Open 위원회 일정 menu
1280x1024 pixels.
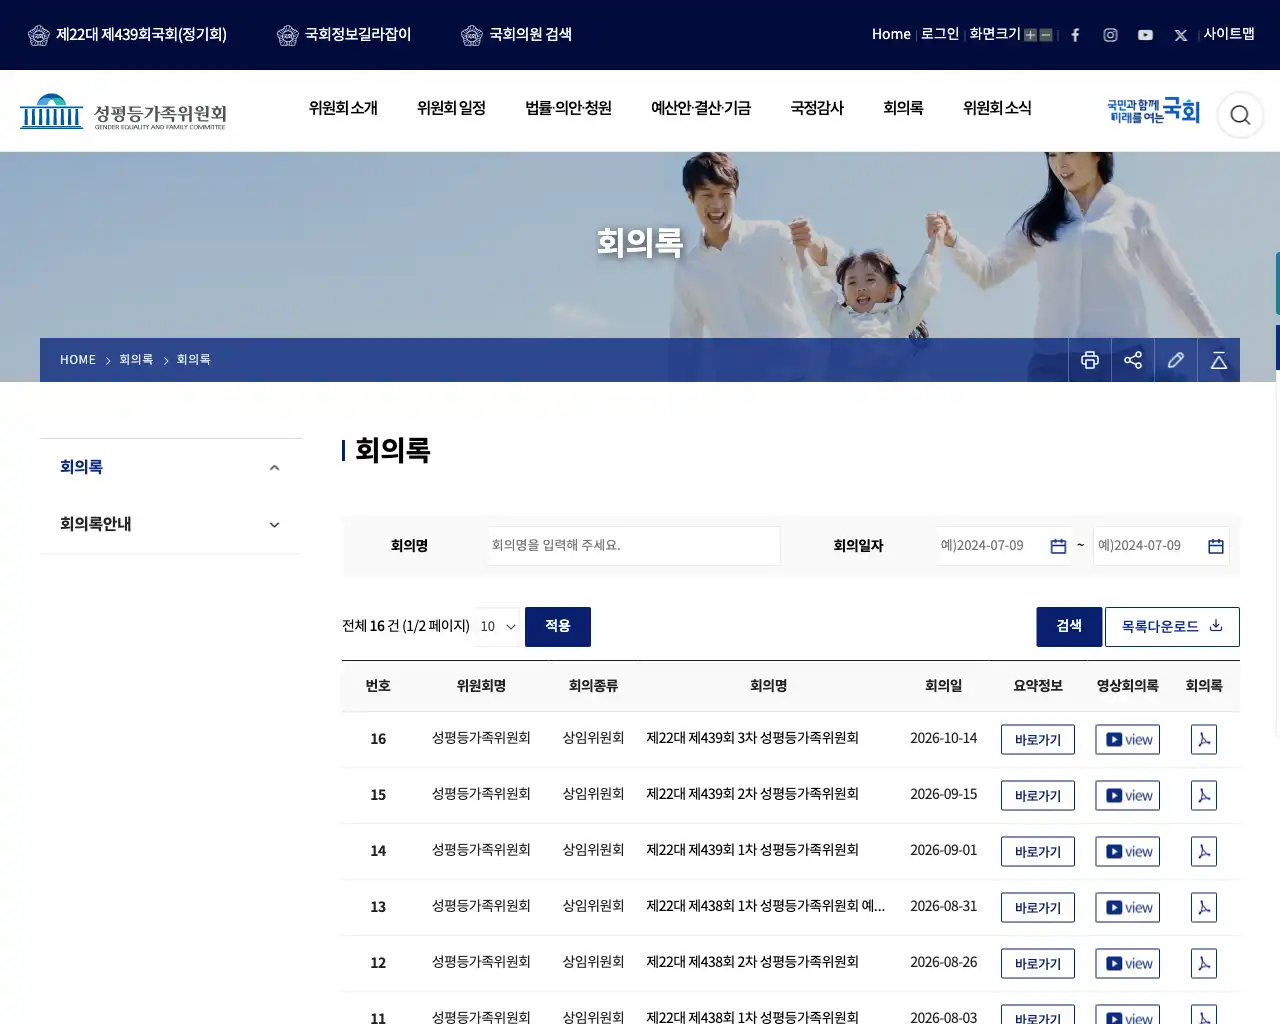[x=451, y=108]
